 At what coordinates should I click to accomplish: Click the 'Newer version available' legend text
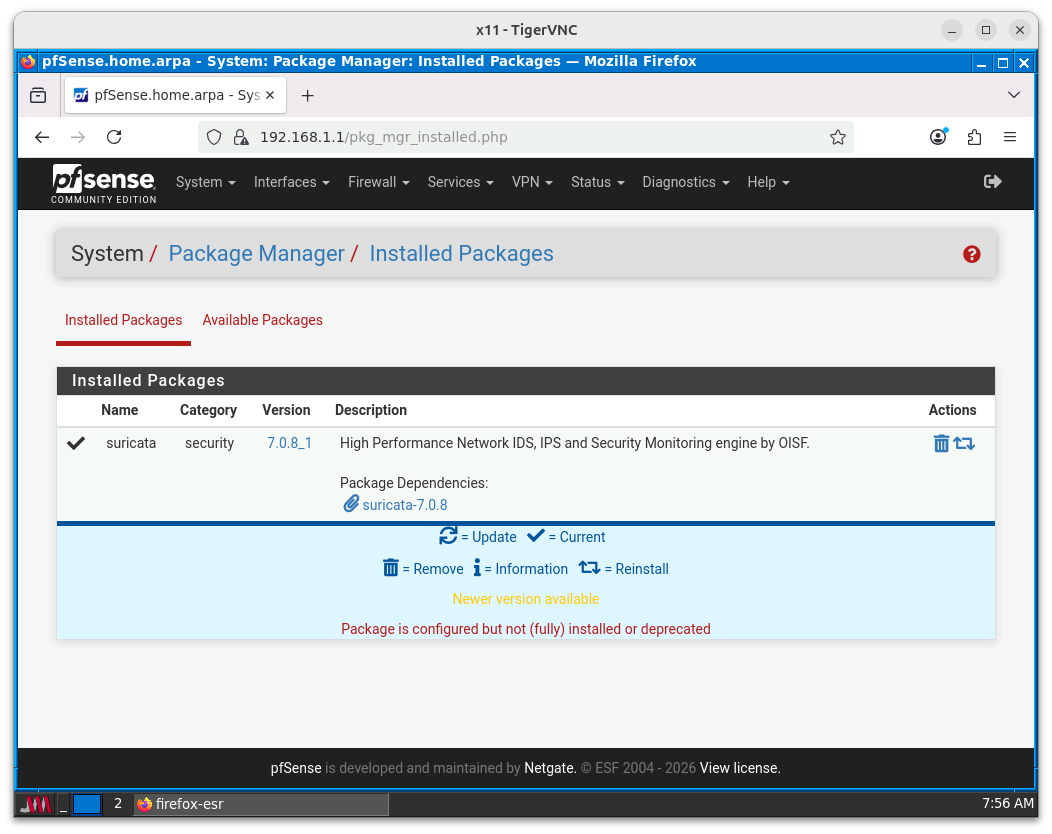click(x=525, y=599)
